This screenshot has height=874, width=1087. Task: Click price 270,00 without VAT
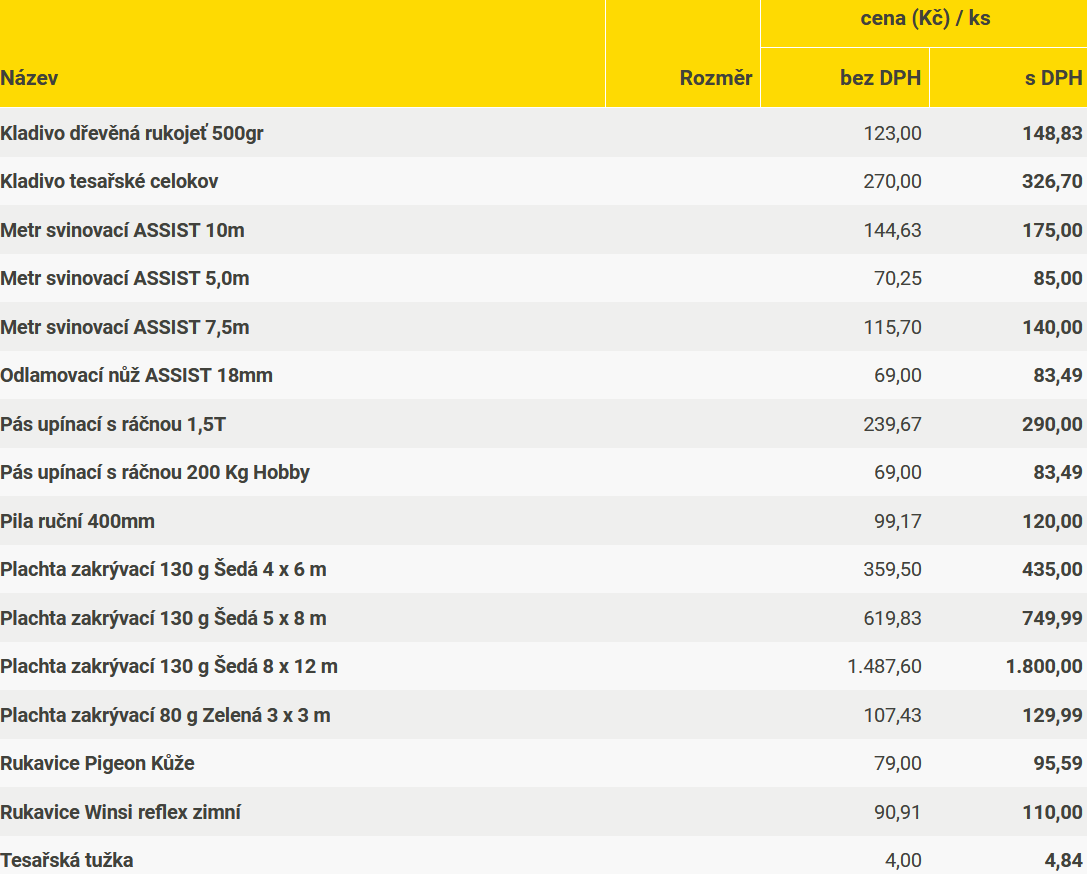892,182
